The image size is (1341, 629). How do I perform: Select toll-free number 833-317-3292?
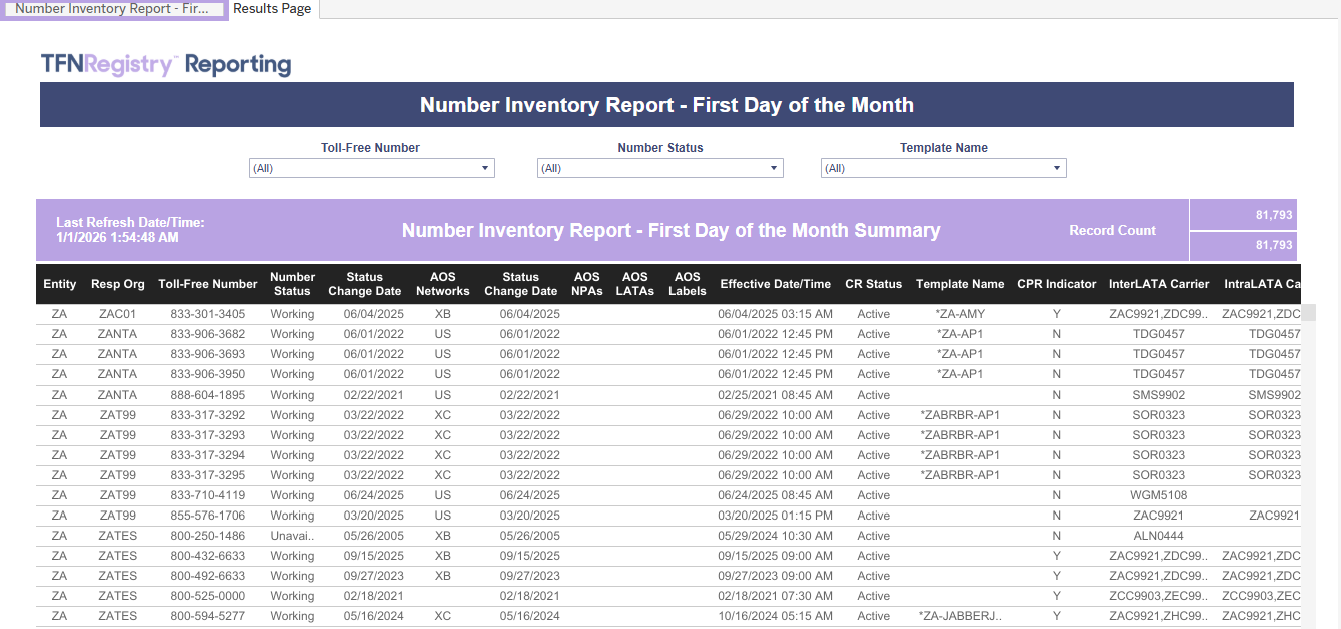(208, 415)
